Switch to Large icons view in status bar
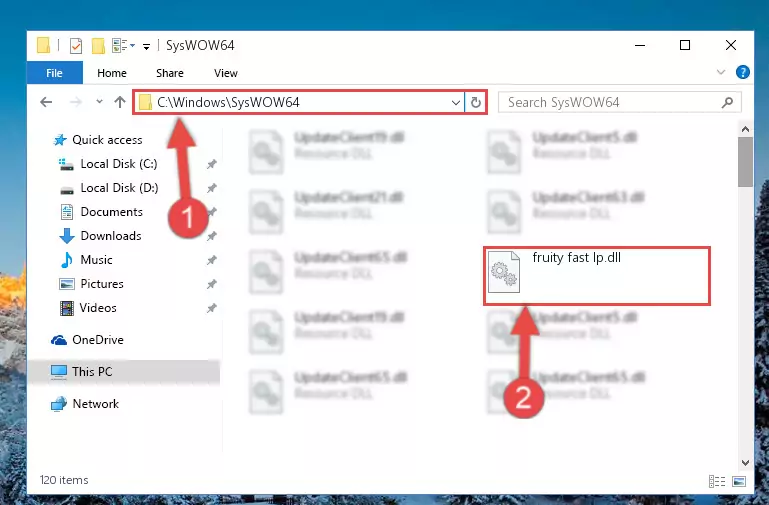 [x=739, y=481]
